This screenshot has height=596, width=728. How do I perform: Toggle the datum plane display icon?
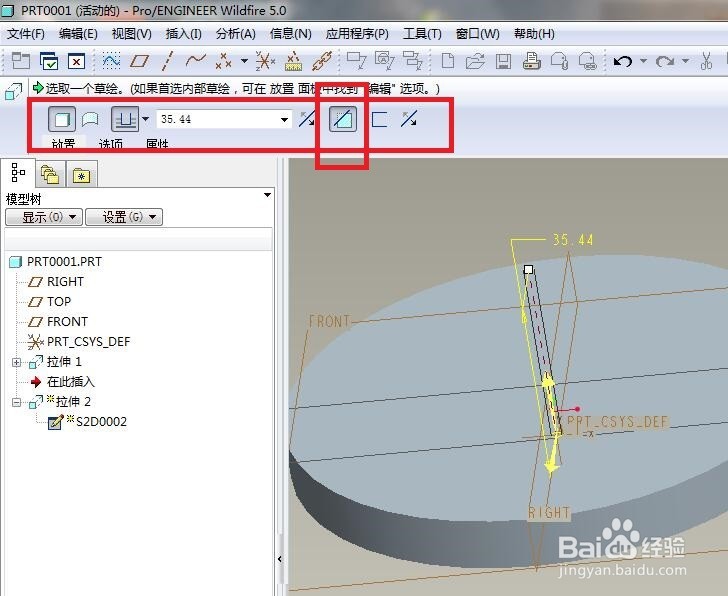[x=139, y=61]
